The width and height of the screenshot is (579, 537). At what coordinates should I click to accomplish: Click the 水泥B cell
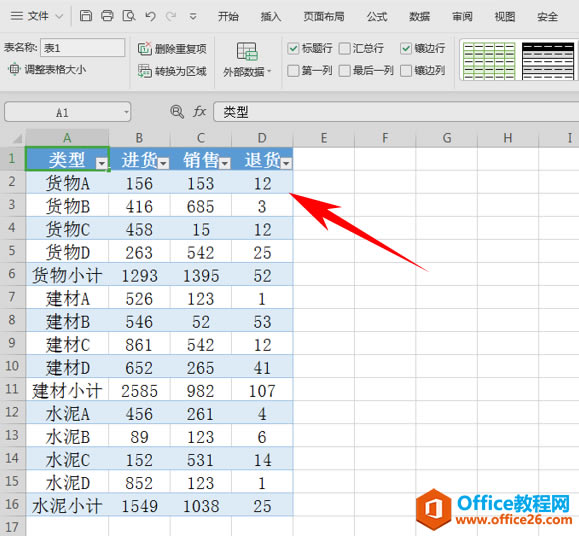[67, 436]
